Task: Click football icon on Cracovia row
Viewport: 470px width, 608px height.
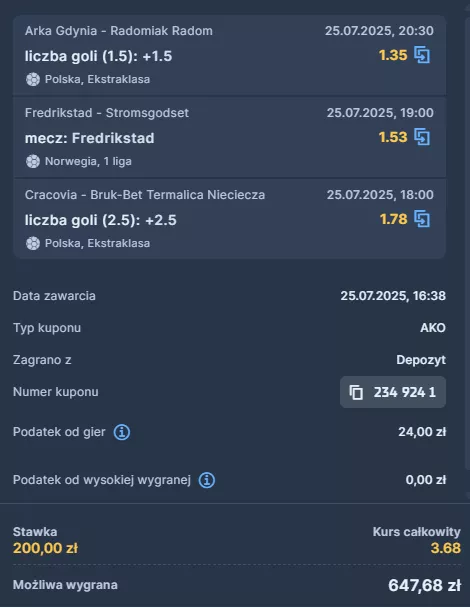Action: pos(33,244)
